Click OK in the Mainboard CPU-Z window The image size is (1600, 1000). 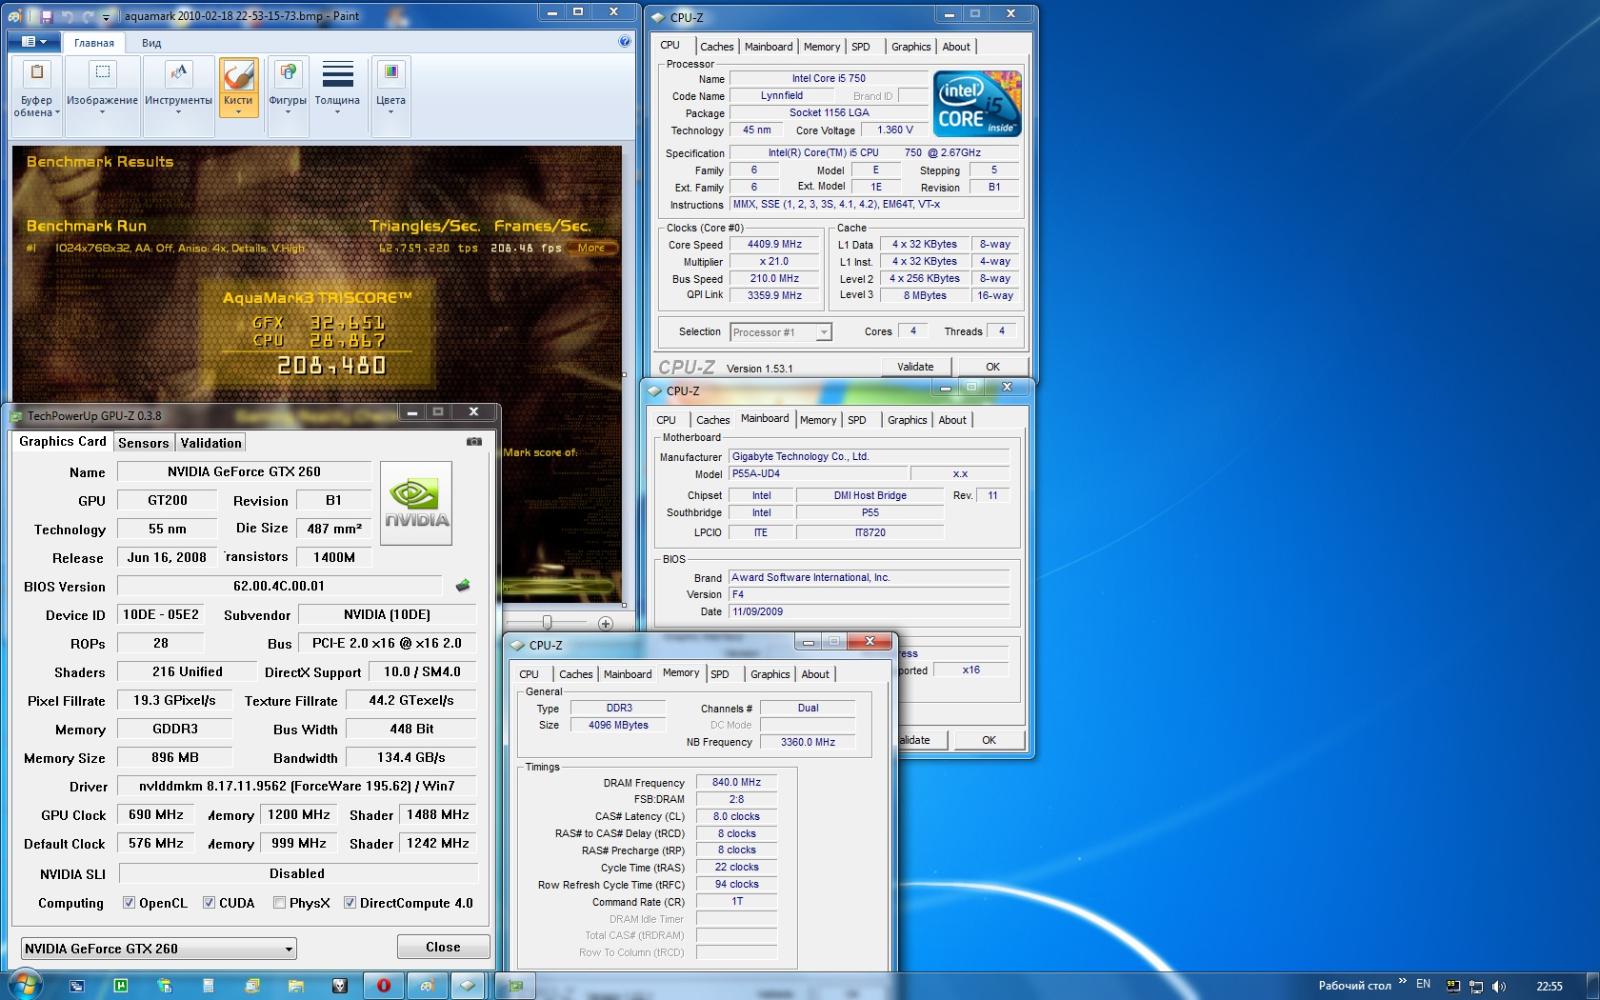(x=989, y=740)
